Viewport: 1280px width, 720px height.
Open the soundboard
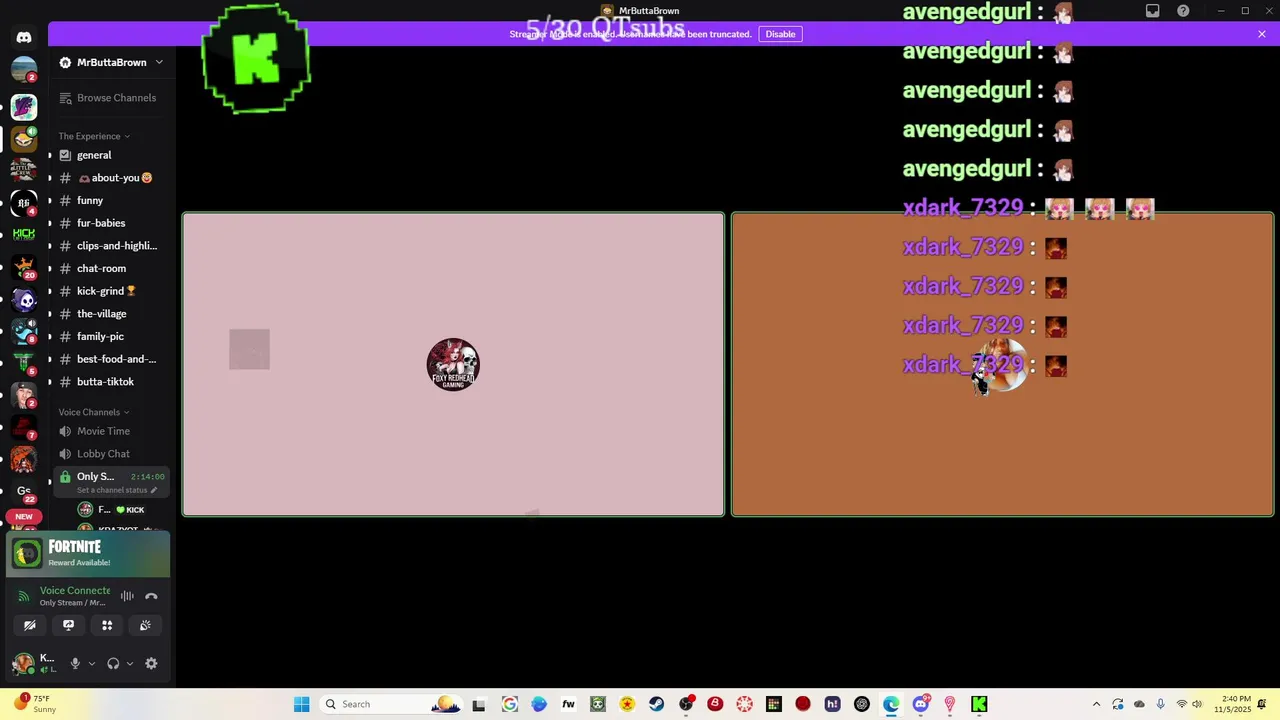pos(145,625)
